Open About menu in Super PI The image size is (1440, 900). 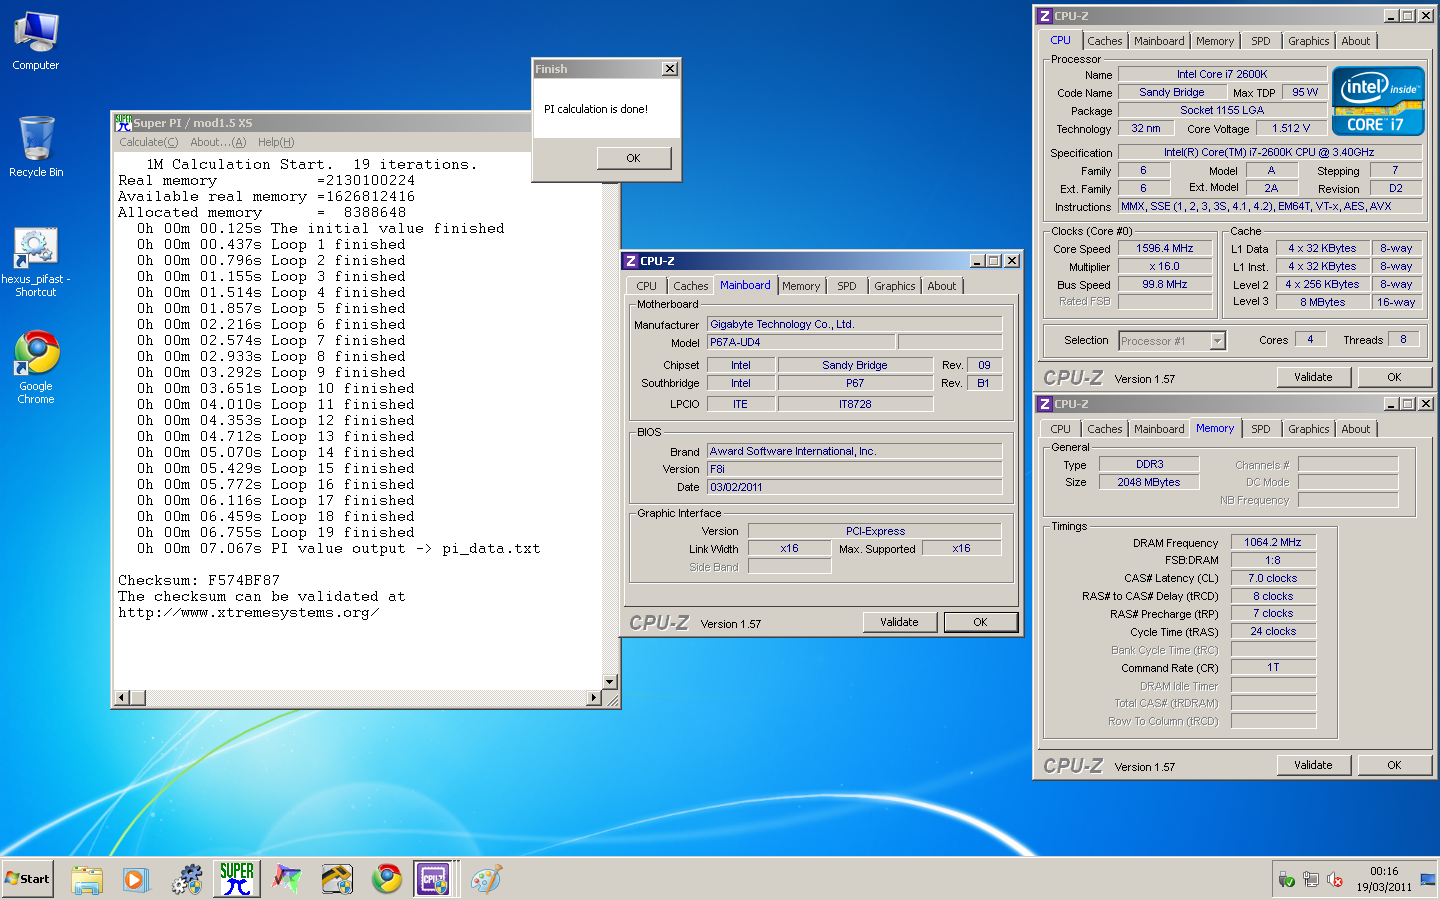(218, 142)
